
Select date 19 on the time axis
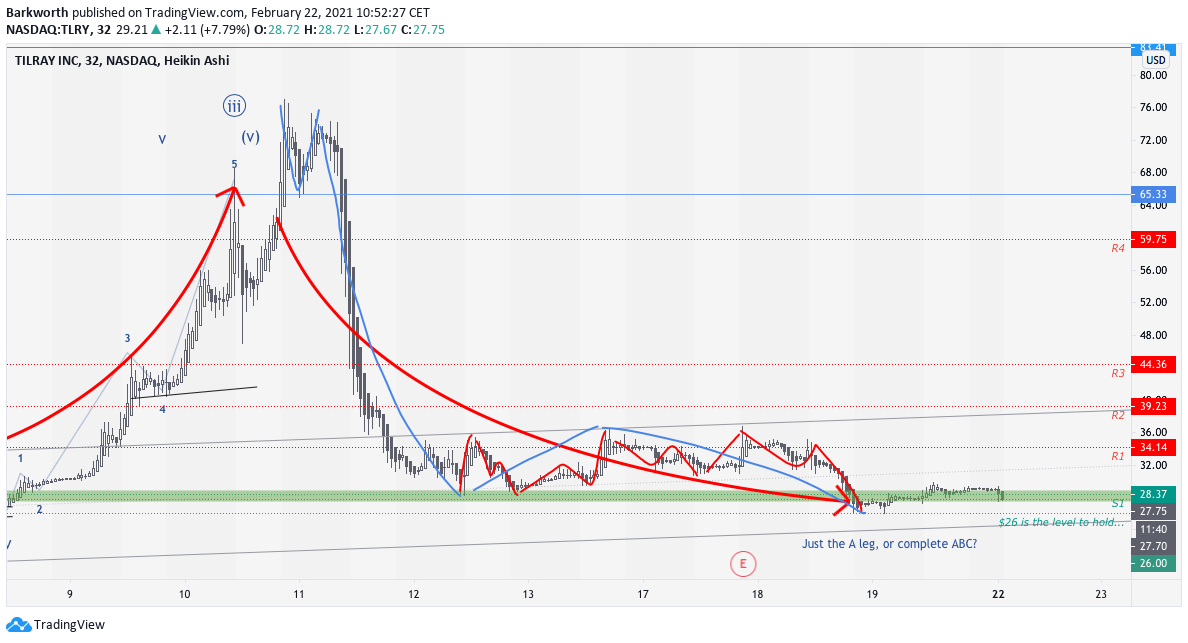(872, 595)
